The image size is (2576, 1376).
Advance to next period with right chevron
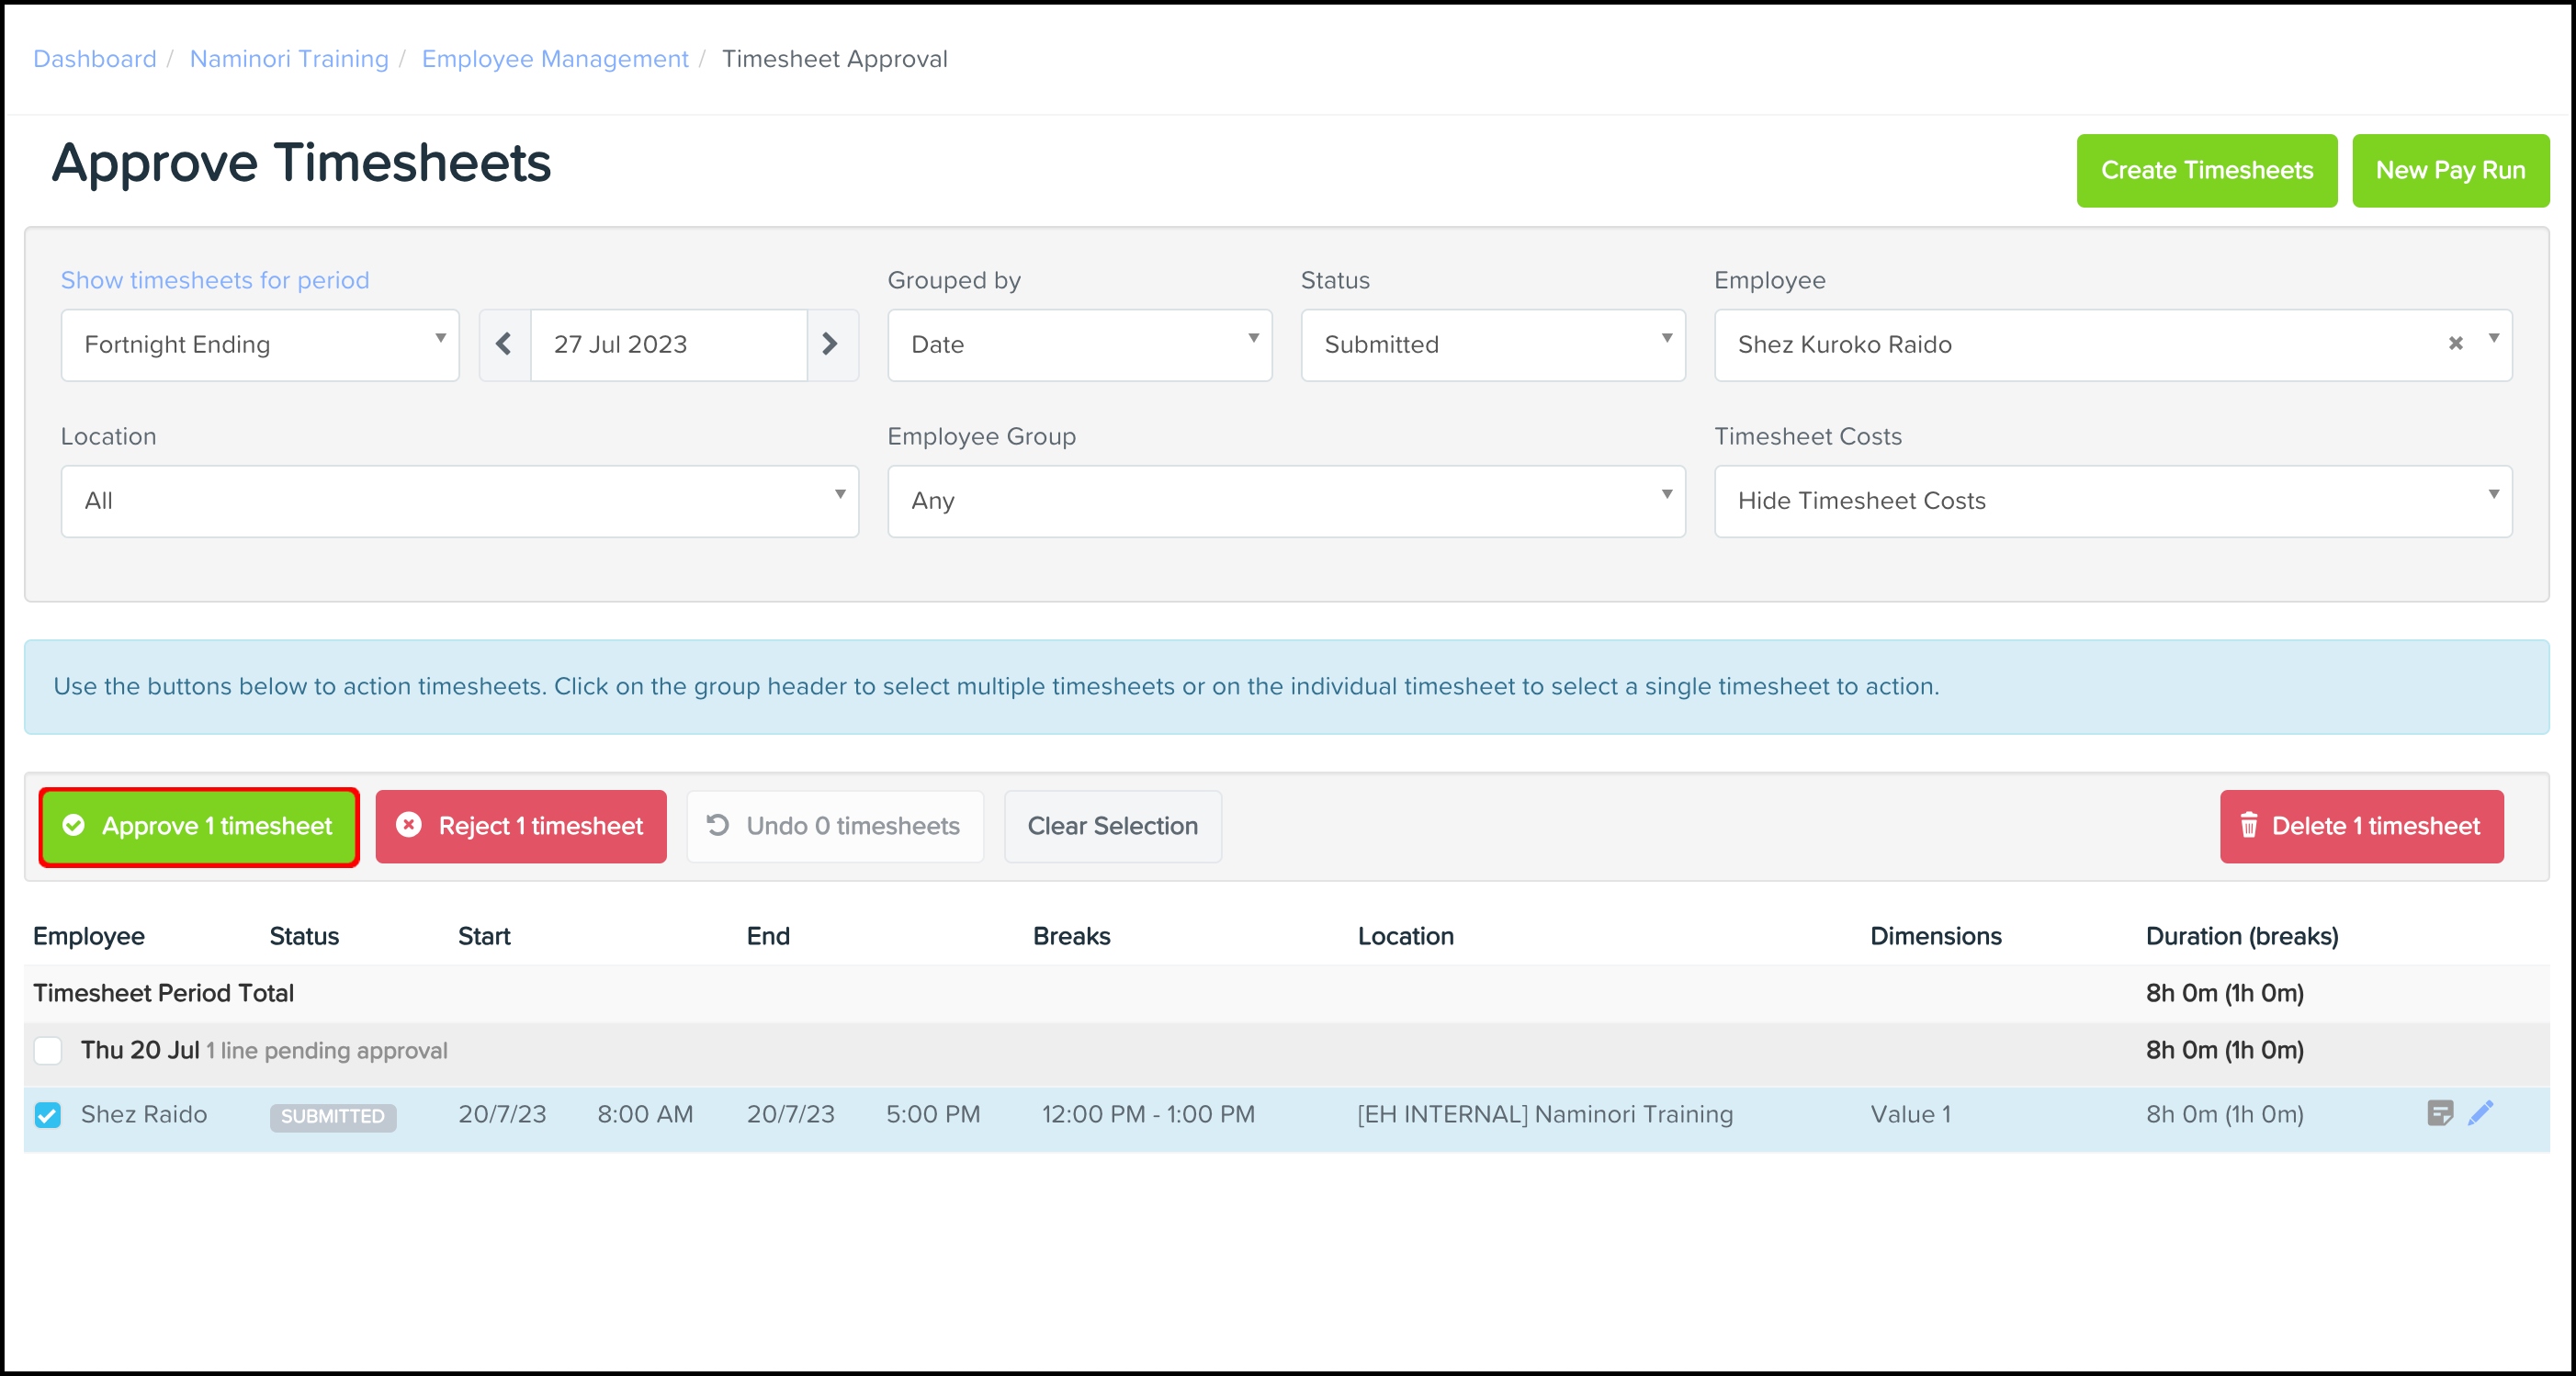pos(830,344)
